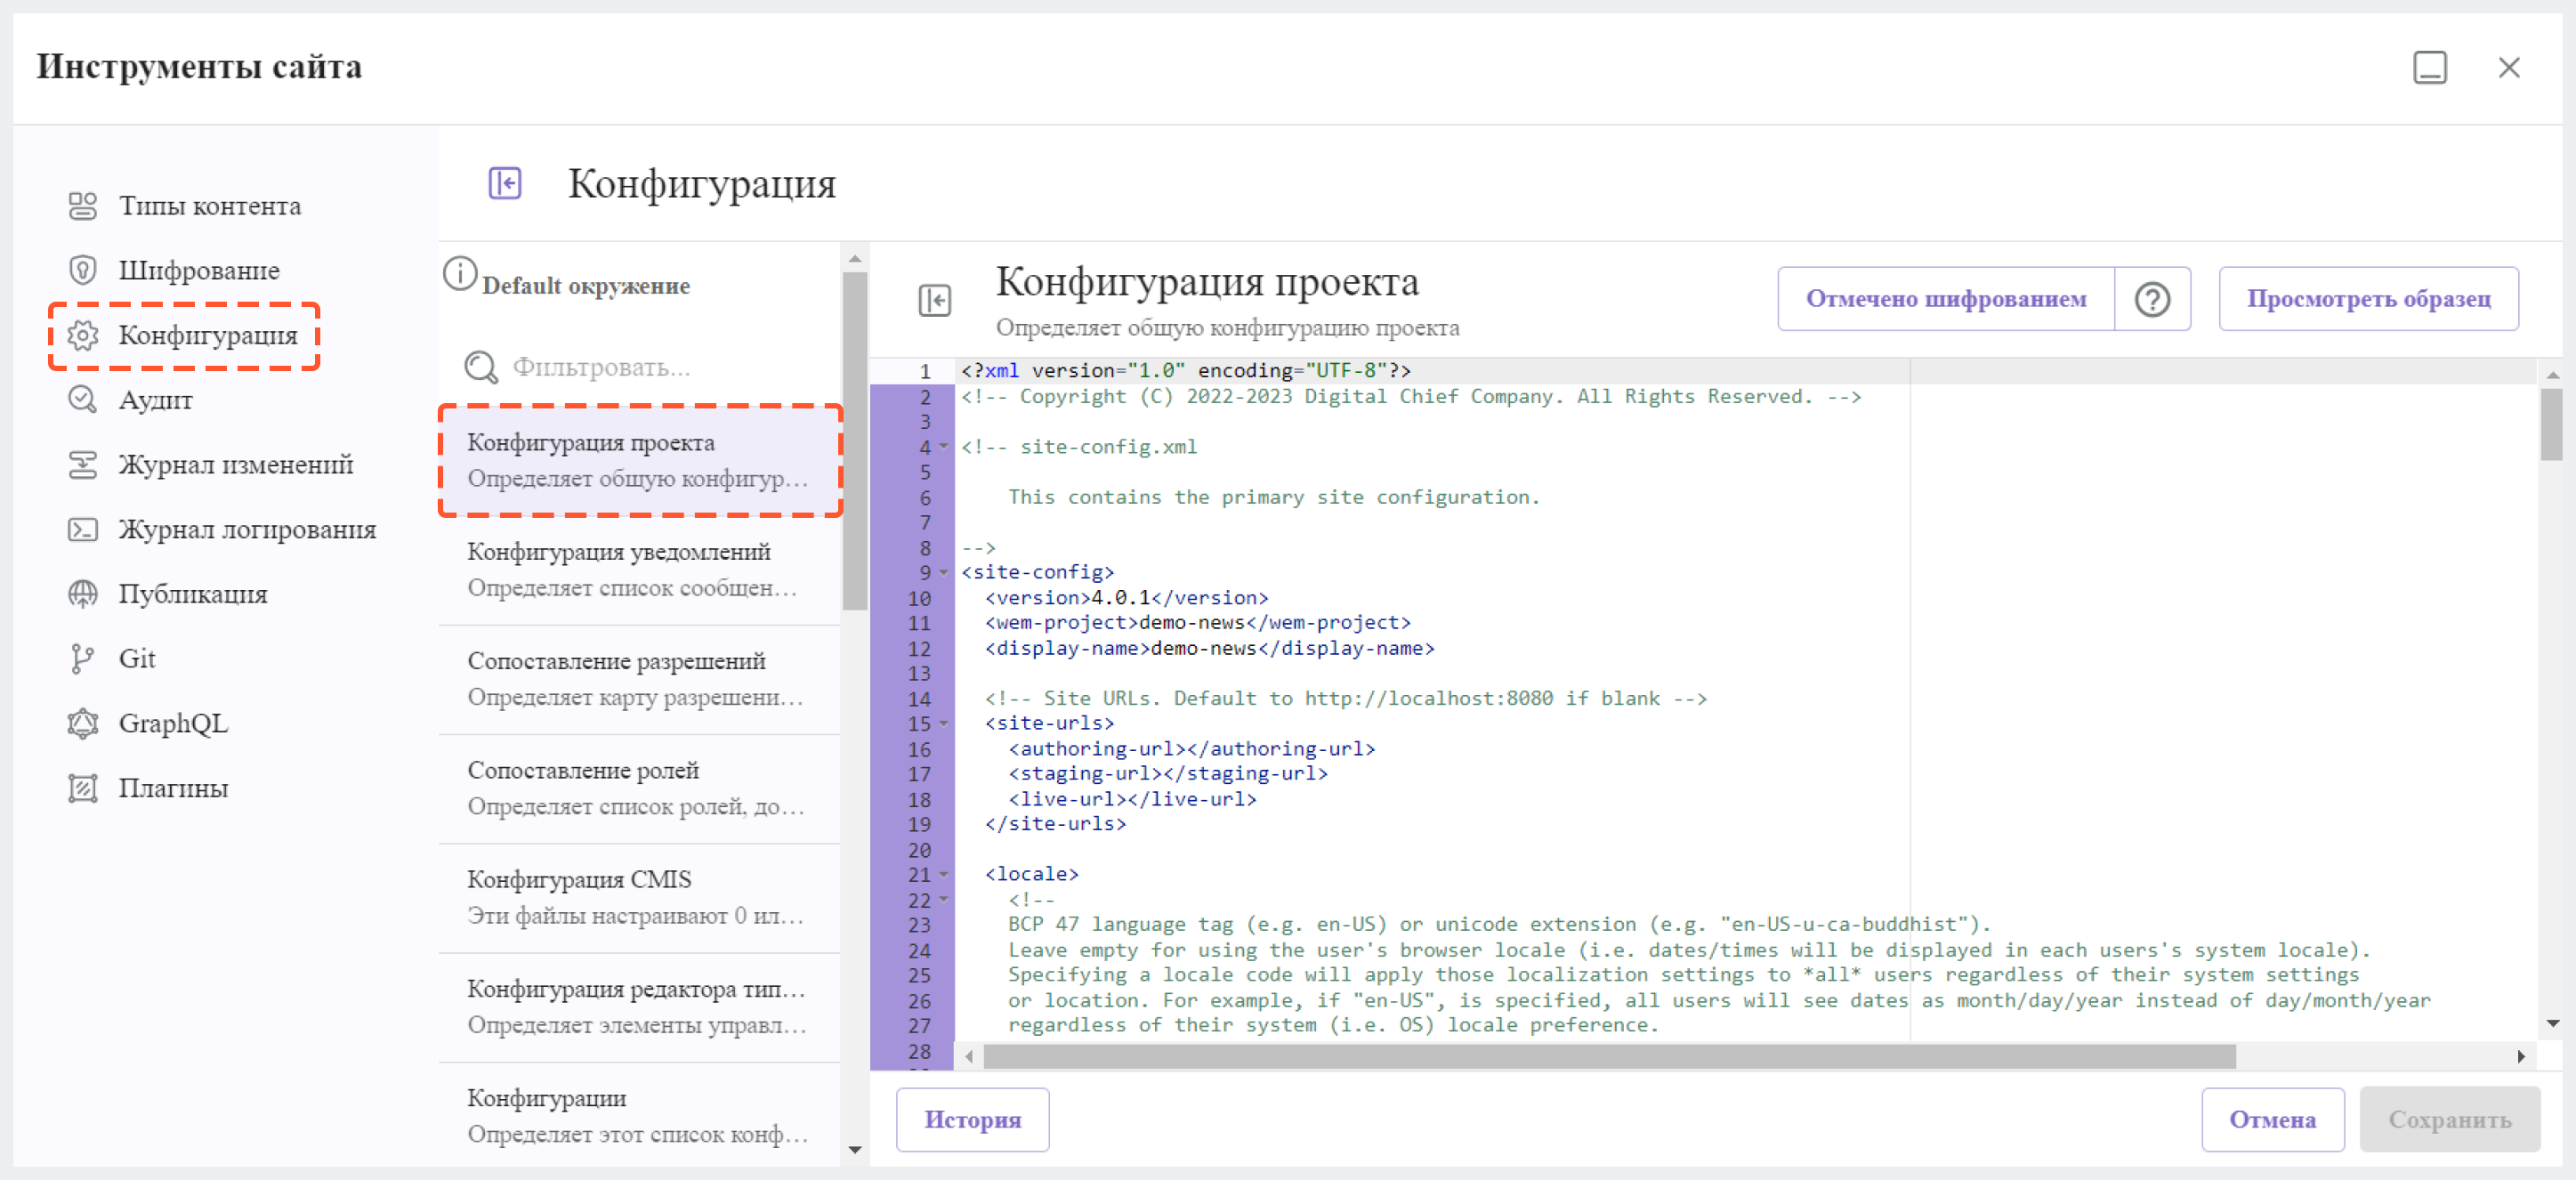This screenshot has height=1180, width=2576.
Task: Fold comment at line 22
Action: tap(943, 900)
